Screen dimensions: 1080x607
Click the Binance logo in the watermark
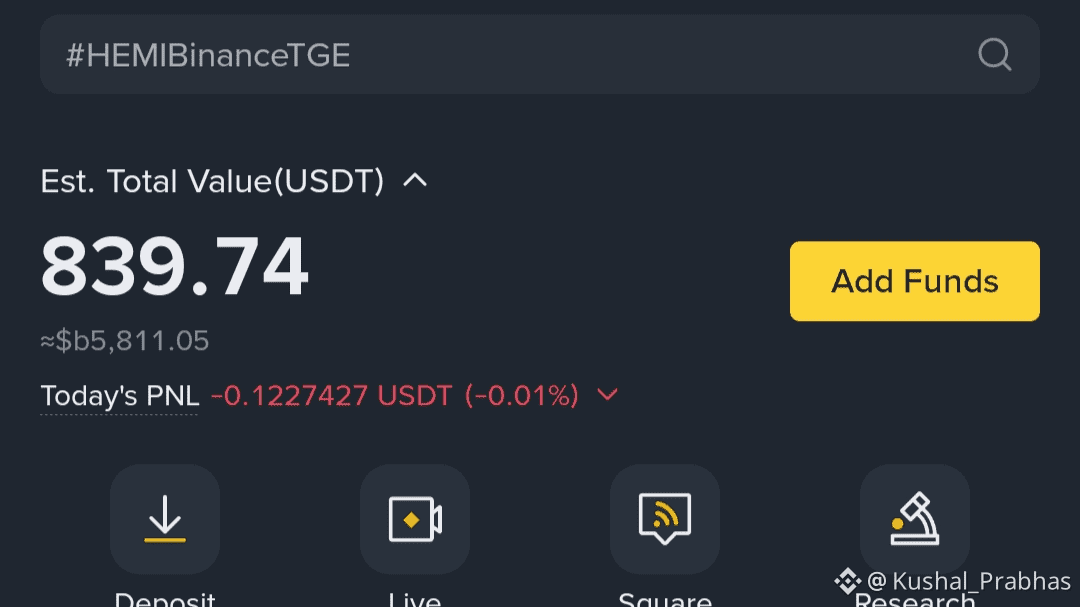tap(847, 581)
